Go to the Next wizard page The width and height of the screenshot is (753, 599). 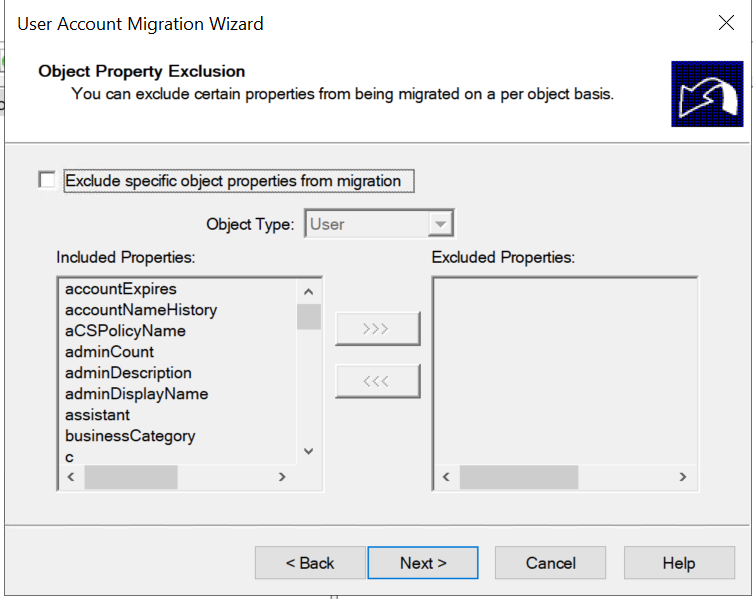coord(423,562)
